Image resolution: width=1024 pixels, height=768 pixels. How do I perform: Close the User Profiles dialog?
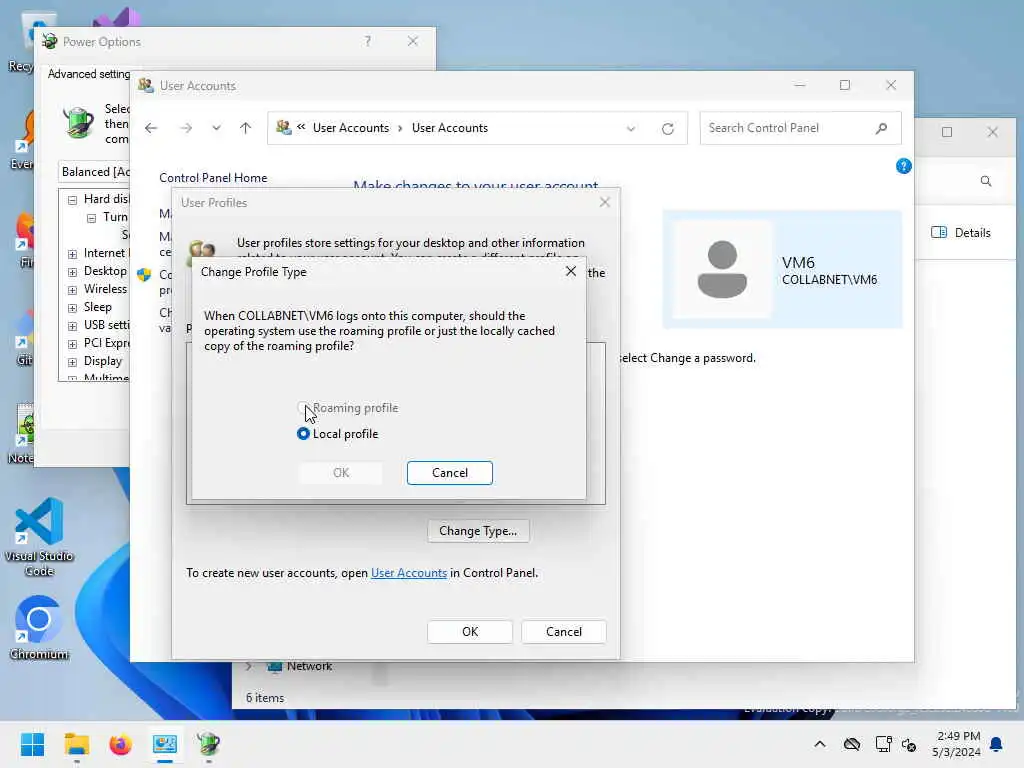[x=605, y=202]
